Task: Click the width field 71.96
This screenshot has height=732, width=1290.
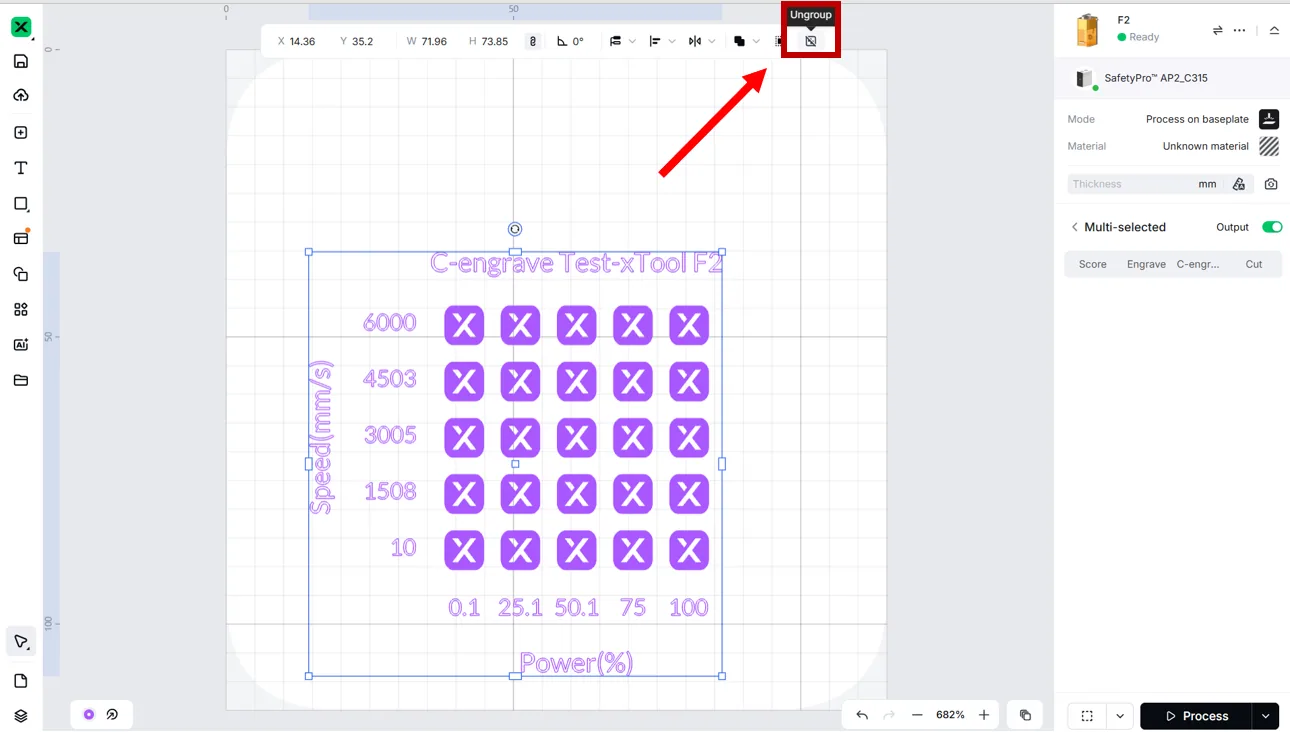Action: pyautogui.click(x=428, y=41)
